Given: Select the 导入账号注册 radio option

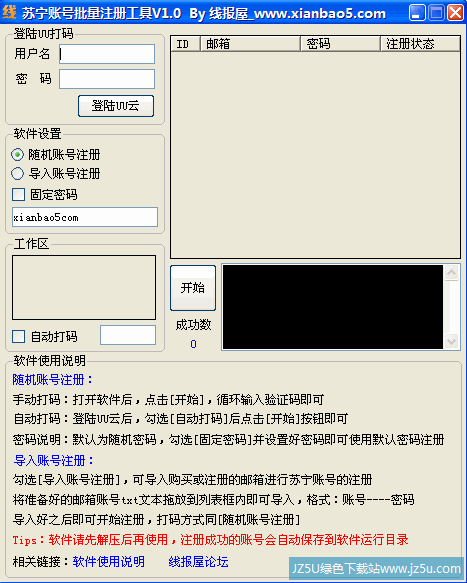Looking at the screenshot, I should (17, 173).
